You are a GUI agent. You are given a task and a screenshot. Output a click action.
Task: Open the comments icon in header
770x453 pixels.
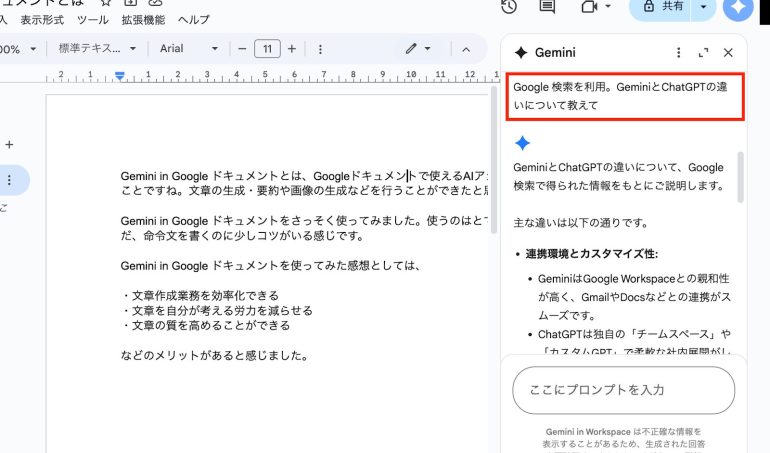547,6
